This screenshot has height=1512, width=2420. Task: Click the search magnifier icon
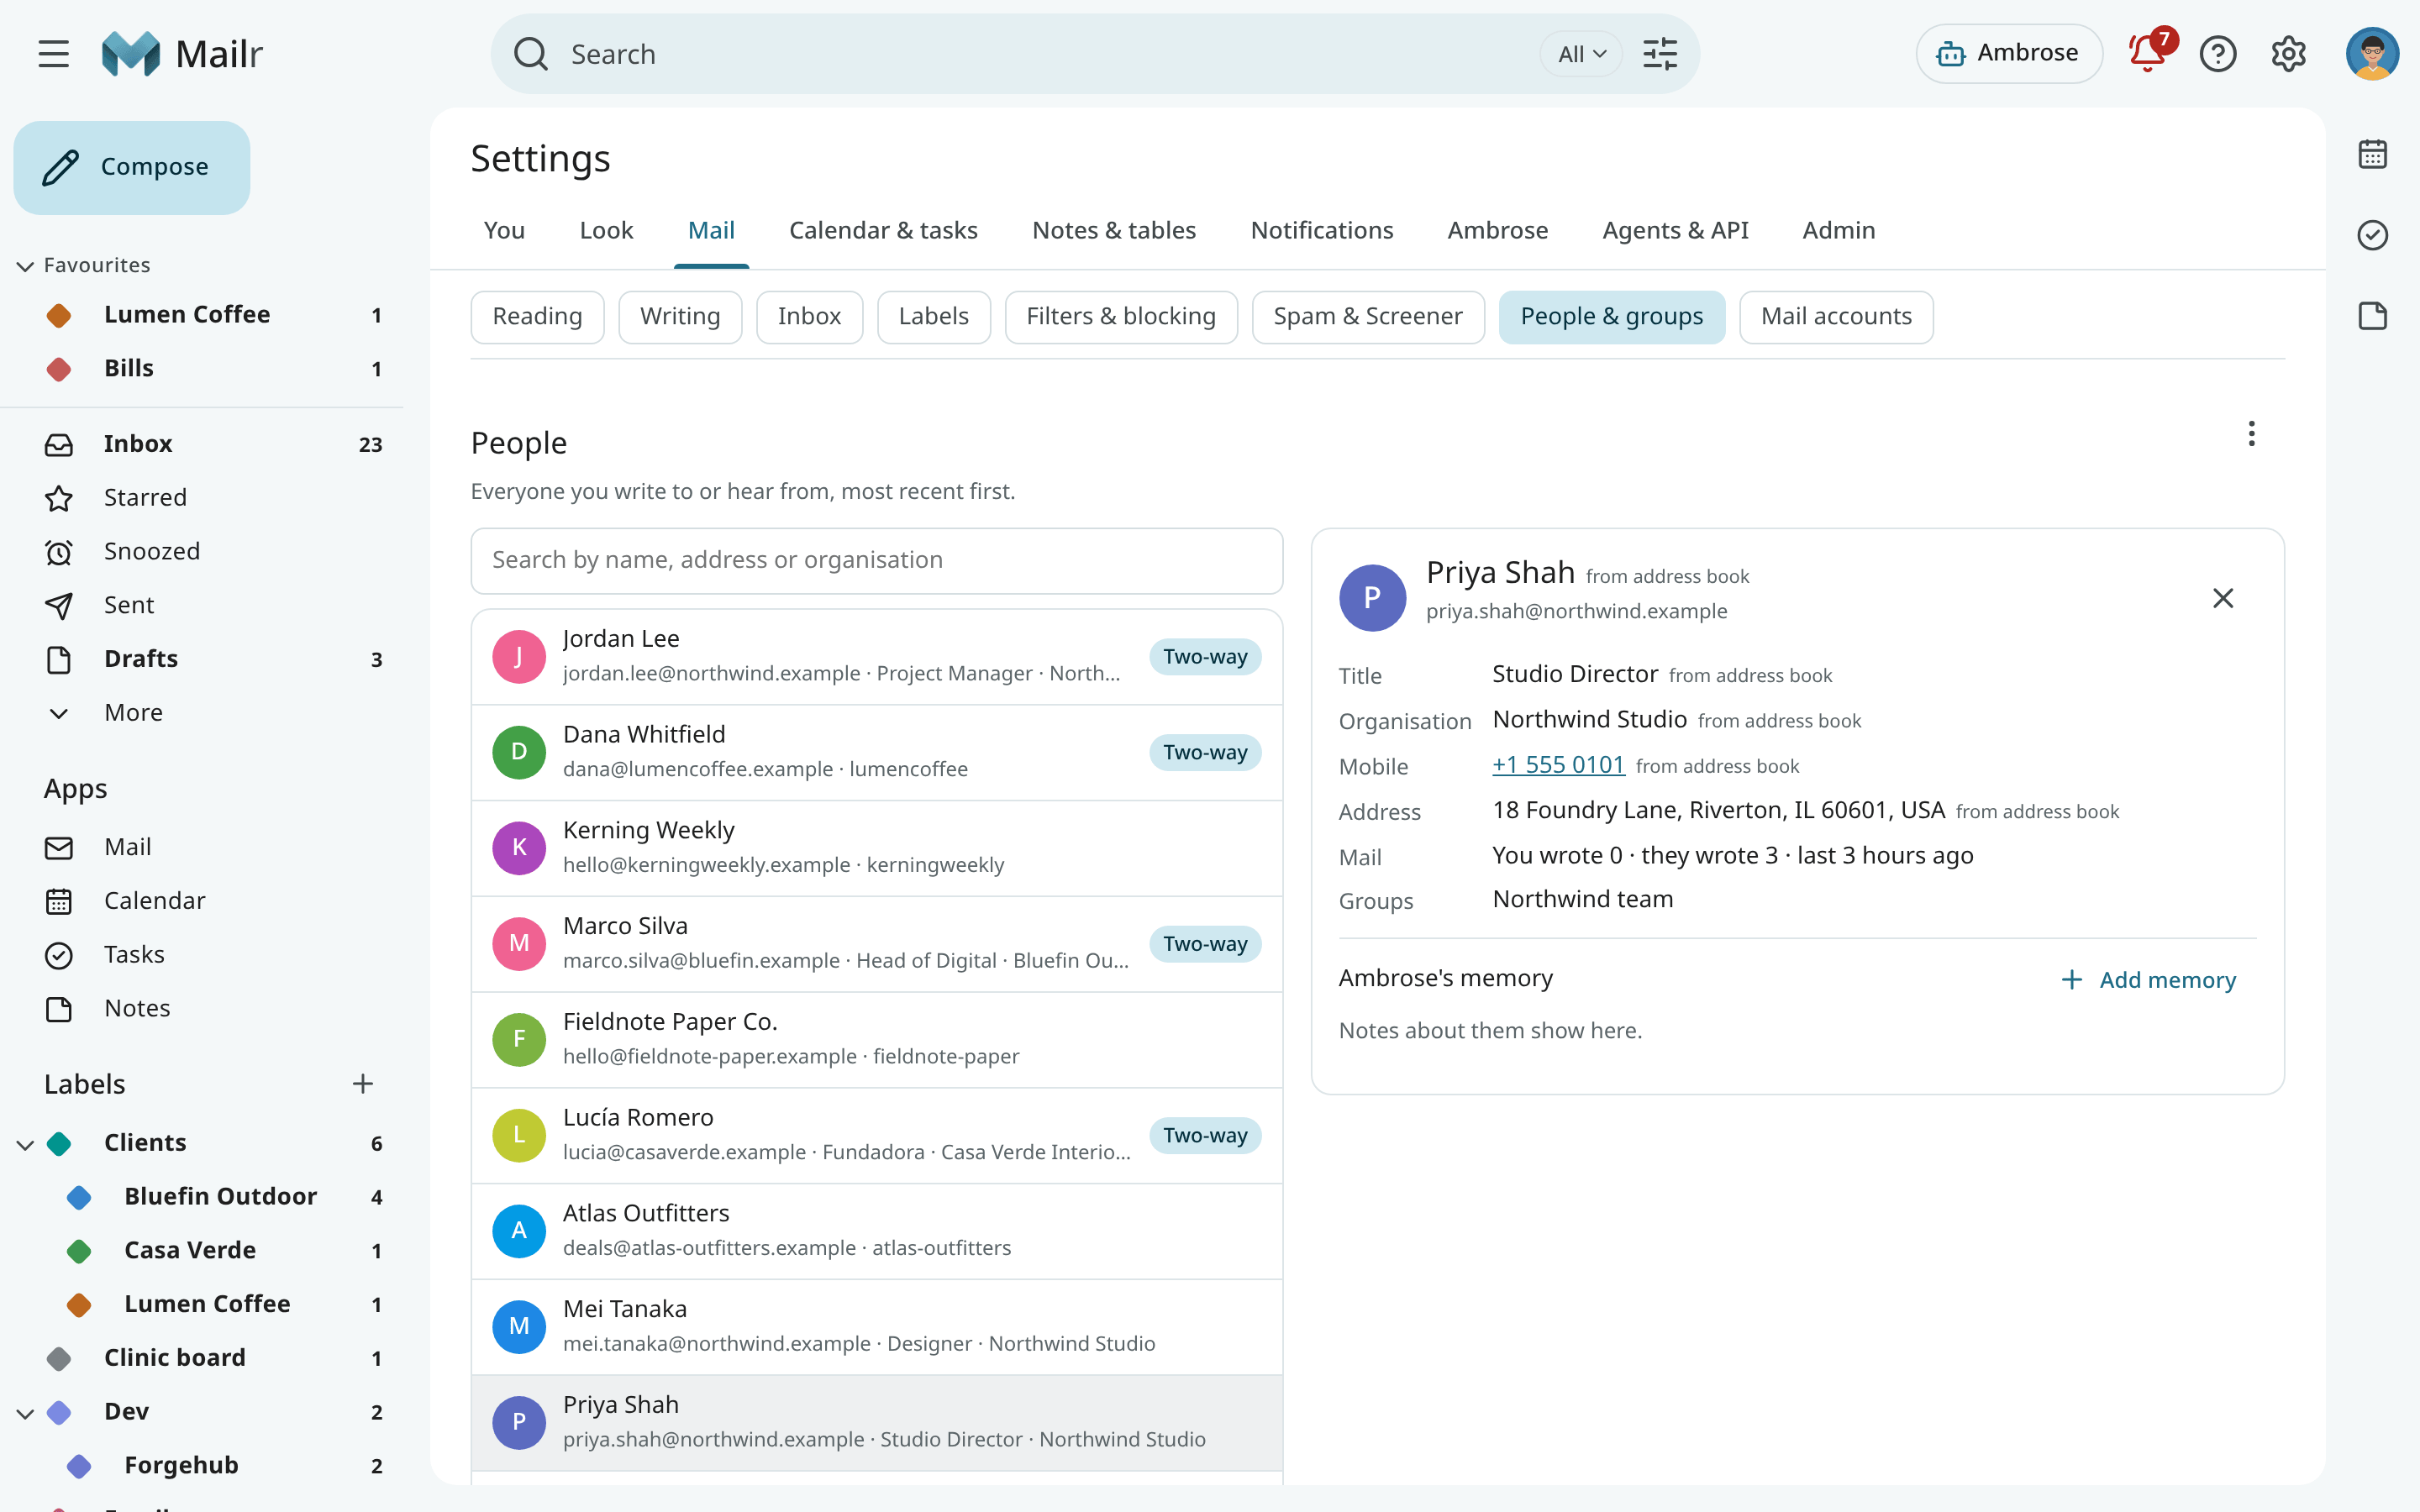[x=530, y=54]
